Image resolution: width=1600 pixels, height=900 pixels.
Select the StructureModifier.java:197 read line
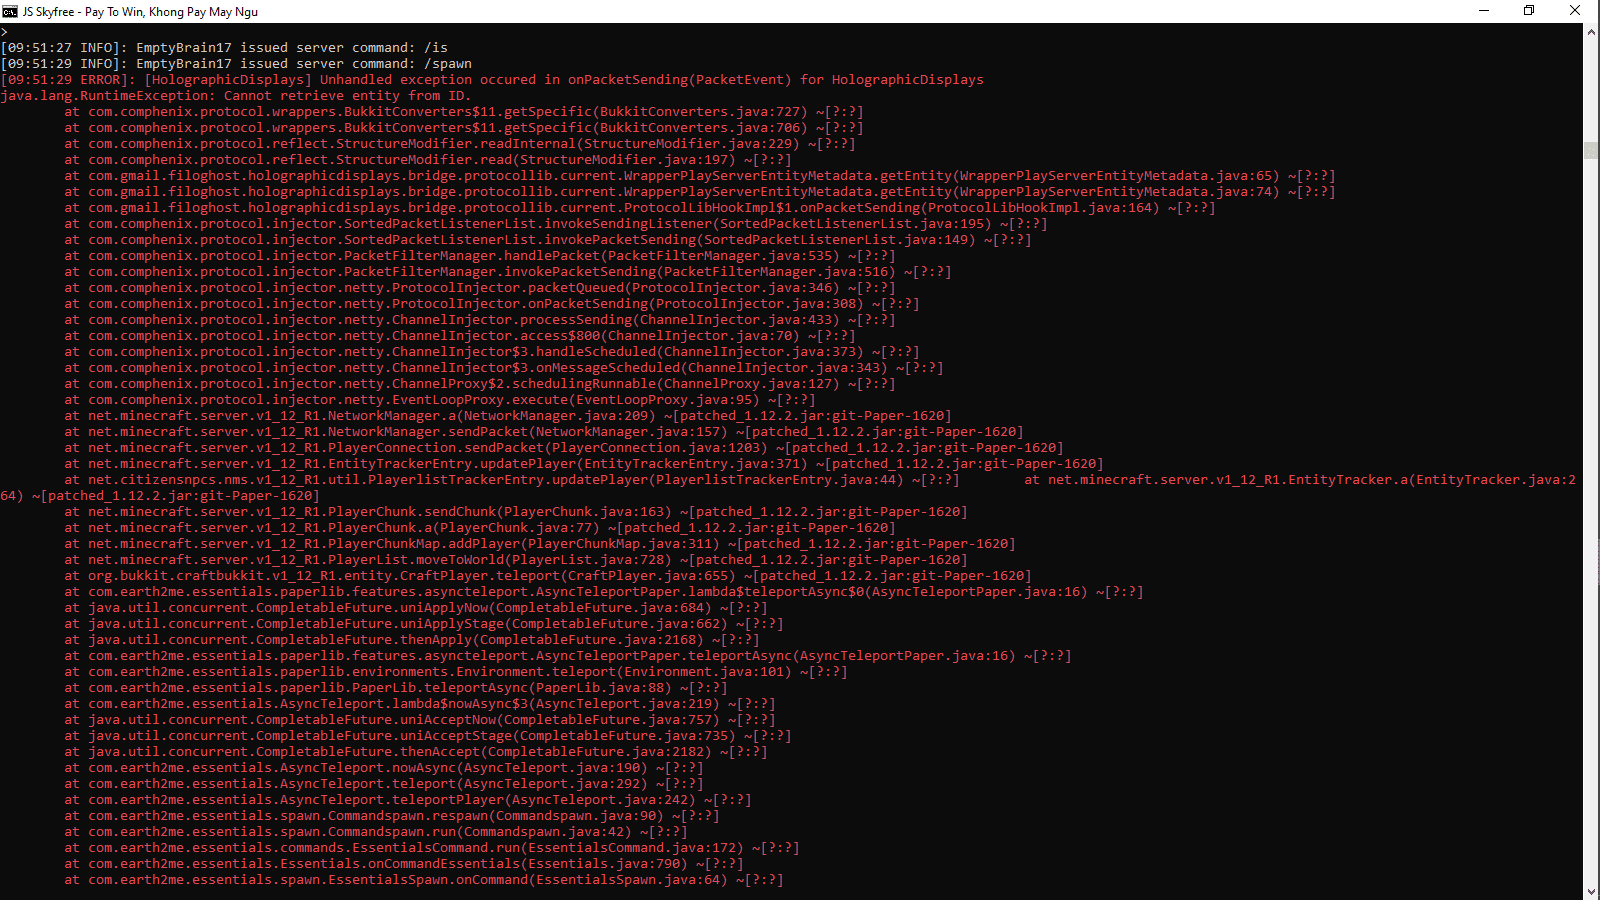pyautogui.click(x=428, y=160)
